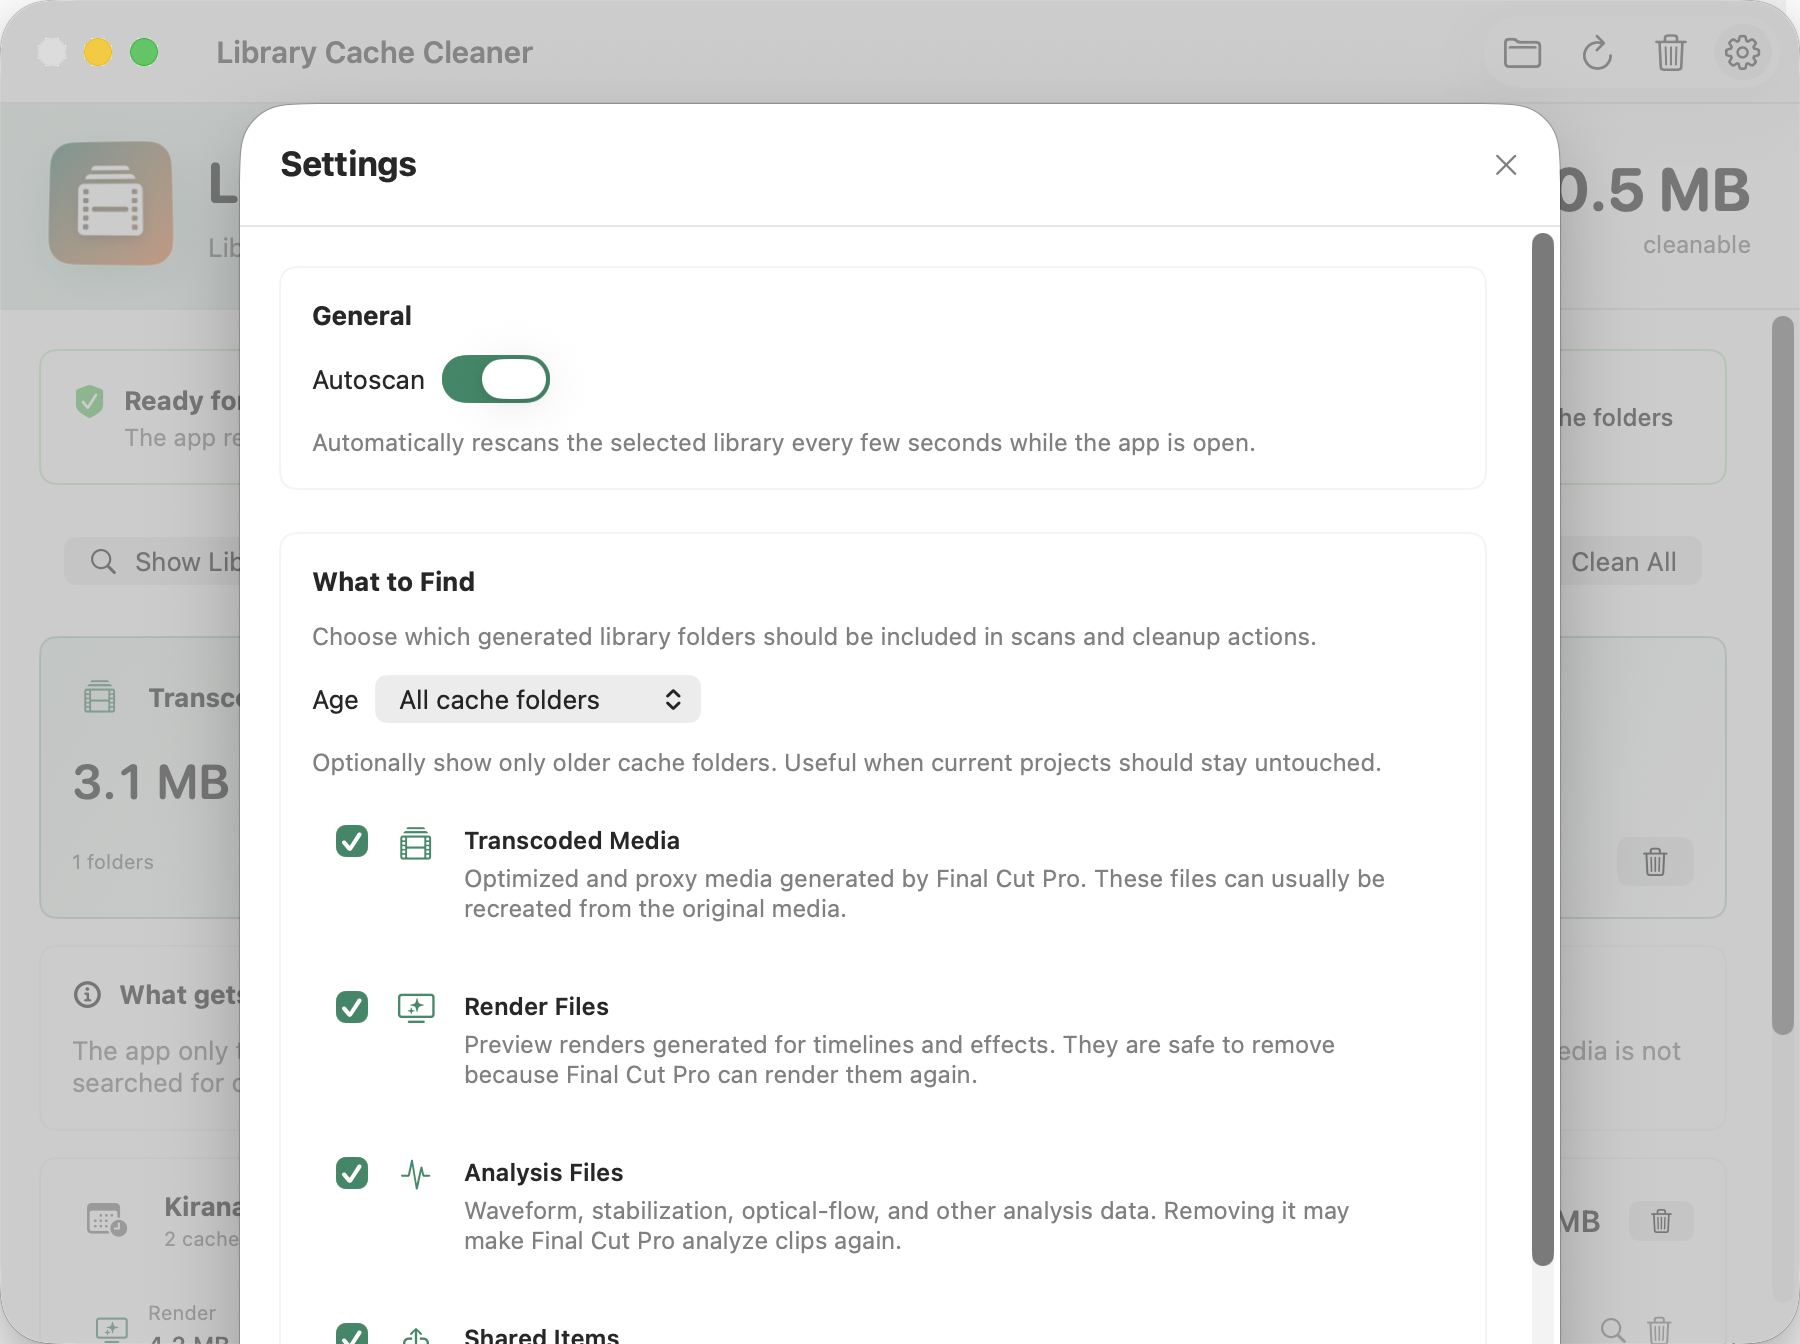The image size is (1800, 1344).
Task: Uncheck the Analysis Files checkbox
Action: click(352, 1173)
